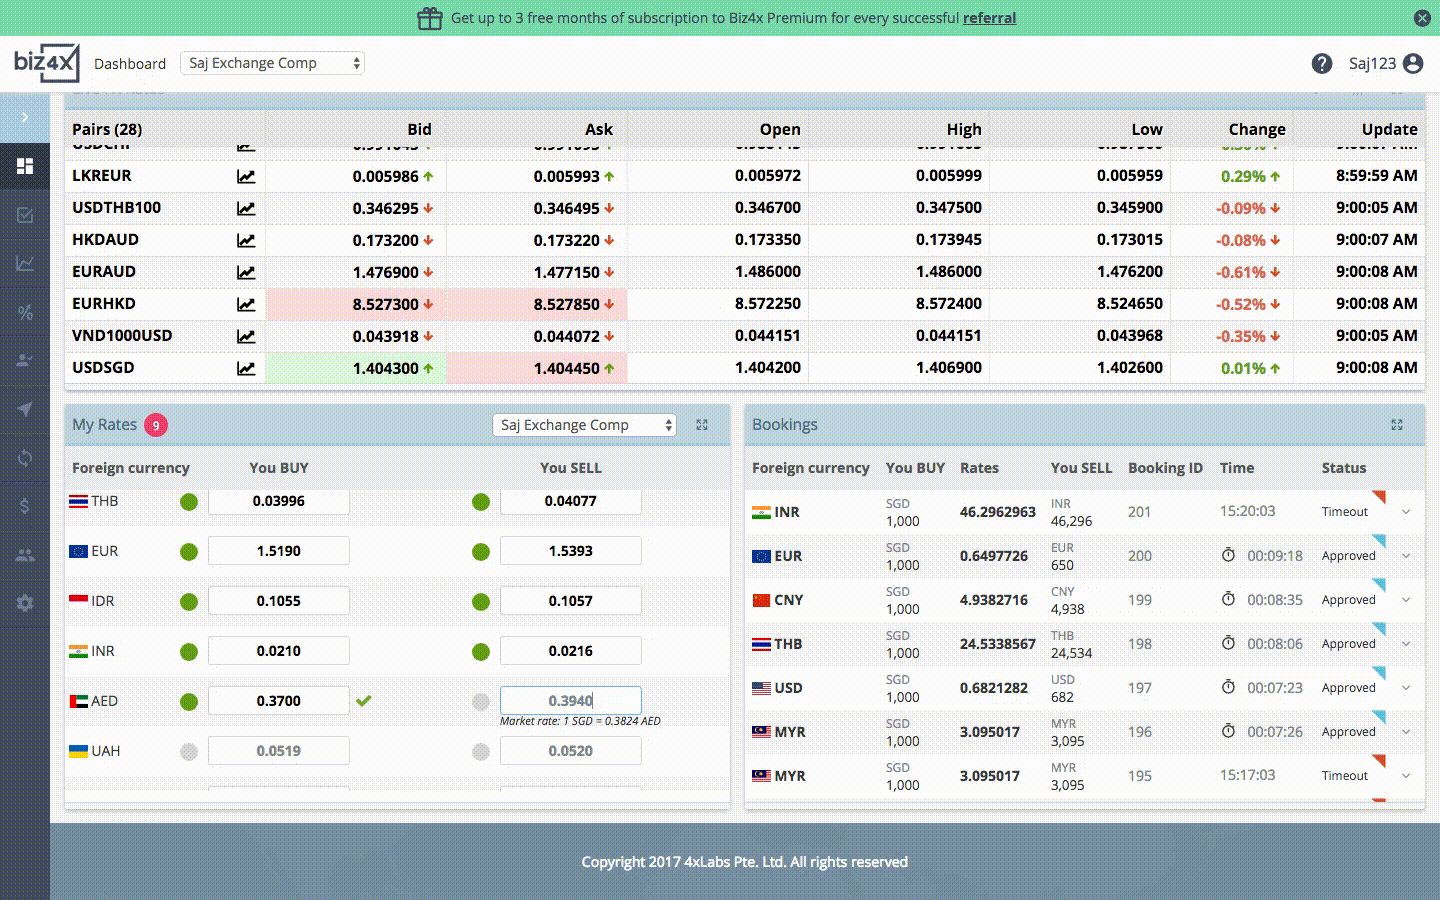Viewport: 1440px width, 900px height.
Task: Toggle AED You BUY status dot
Action: [189, 702]
